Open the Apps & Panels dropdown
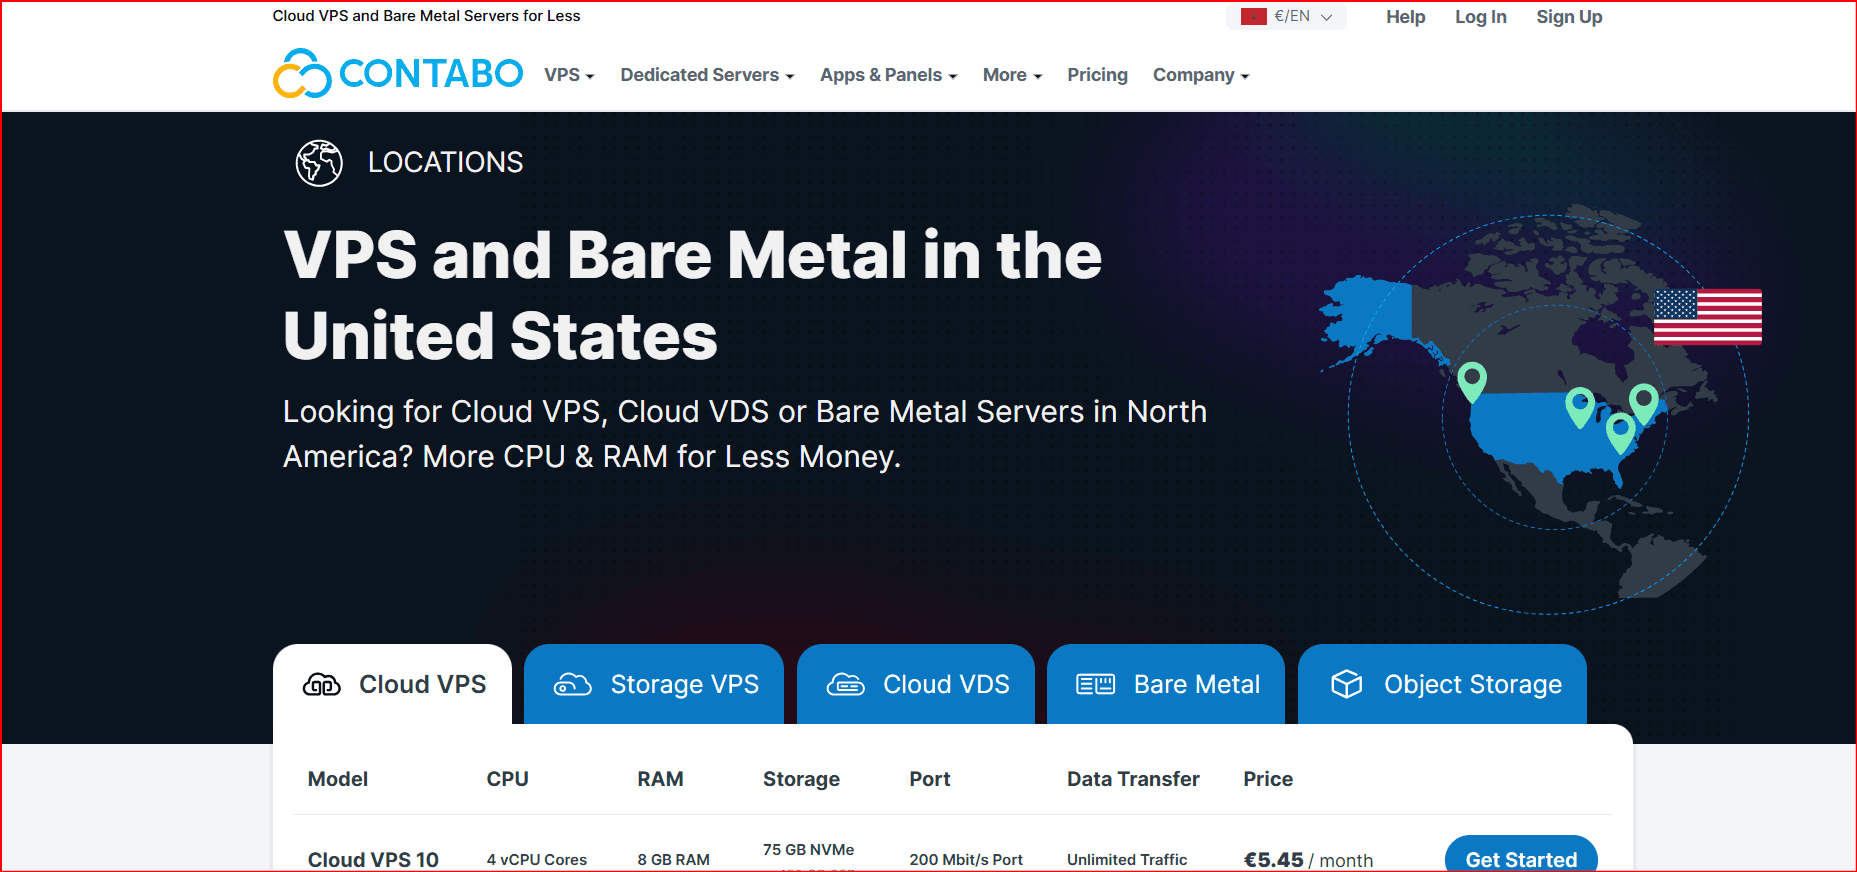Image resolution: width=1857 pixels, height=872 pixels. tap(888, 76)
